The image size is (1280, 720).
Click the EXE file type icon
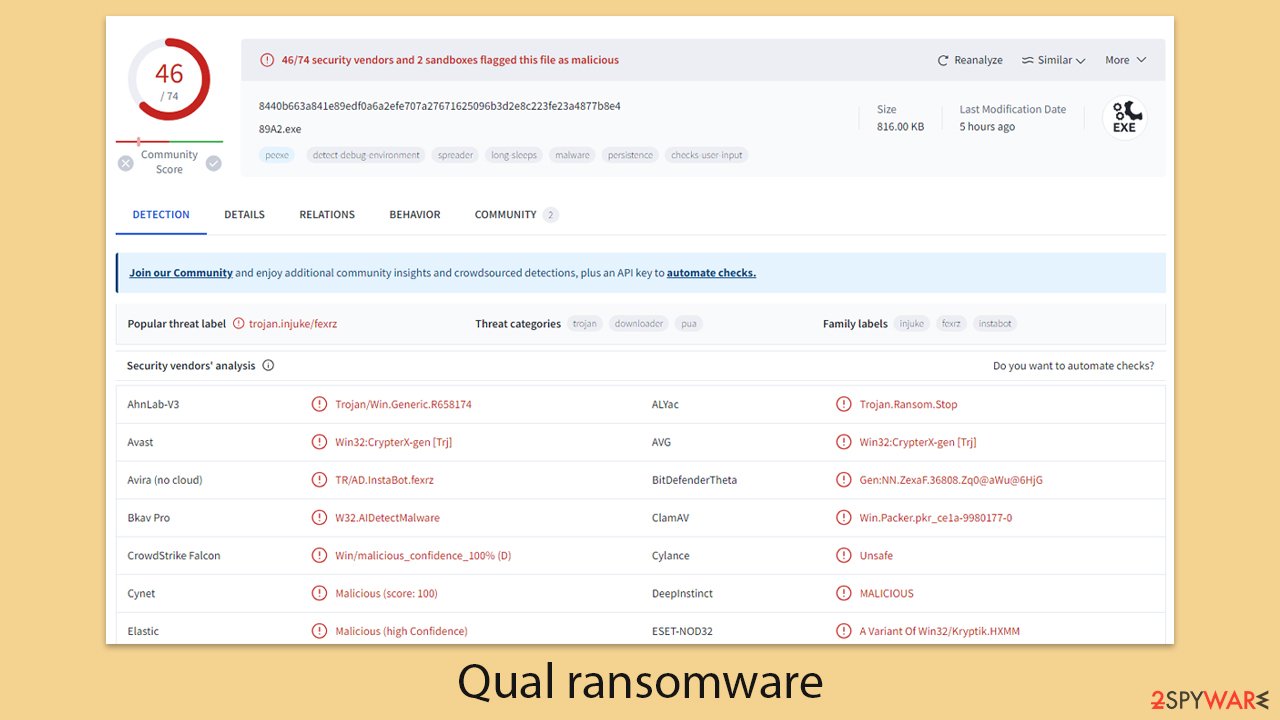coord(1124,117)
